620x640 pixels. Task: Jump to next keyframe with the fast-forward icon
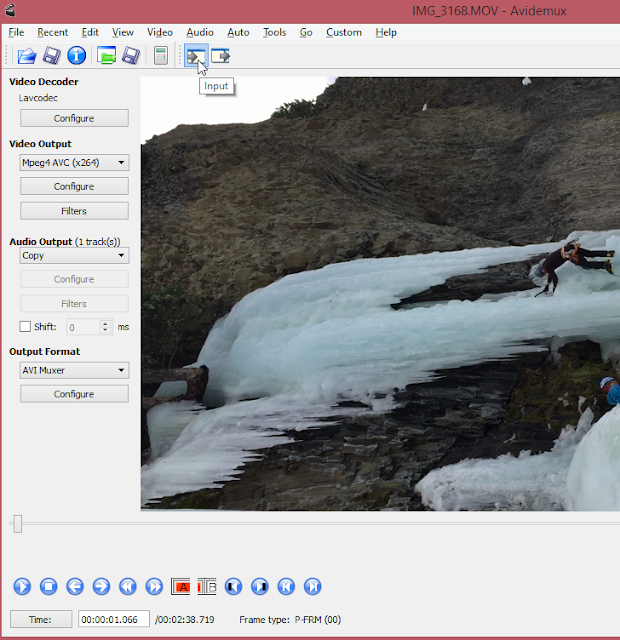pyautogui.click(x=154, y=587)
